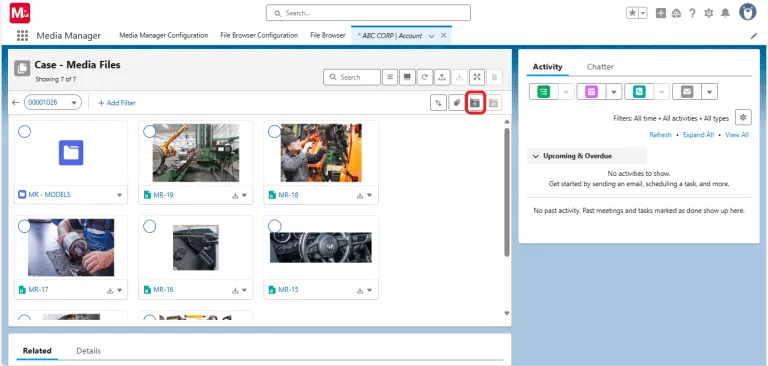768x366 pixels.
Task: Click the back arrow beside 00001026
Action: point(16,102)
